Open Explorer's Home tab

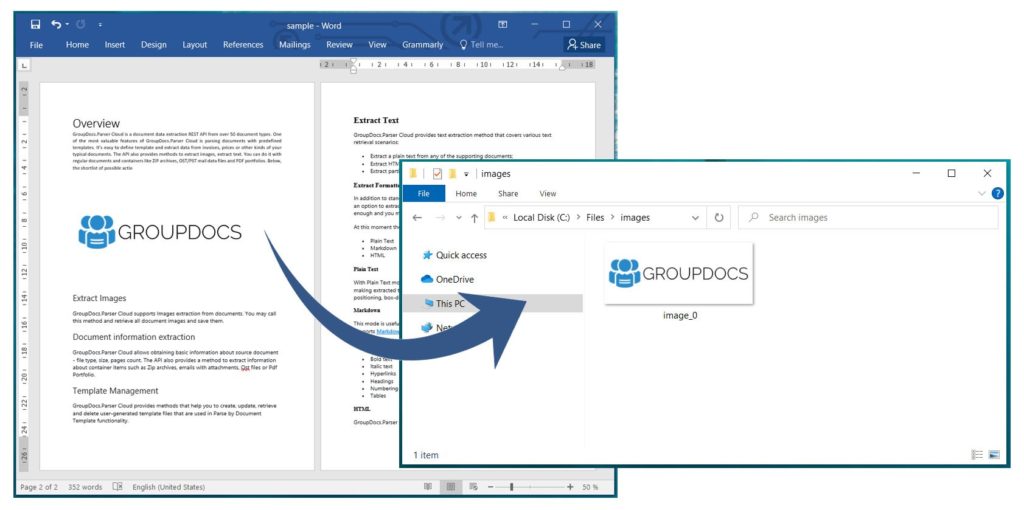pos(466,193)
